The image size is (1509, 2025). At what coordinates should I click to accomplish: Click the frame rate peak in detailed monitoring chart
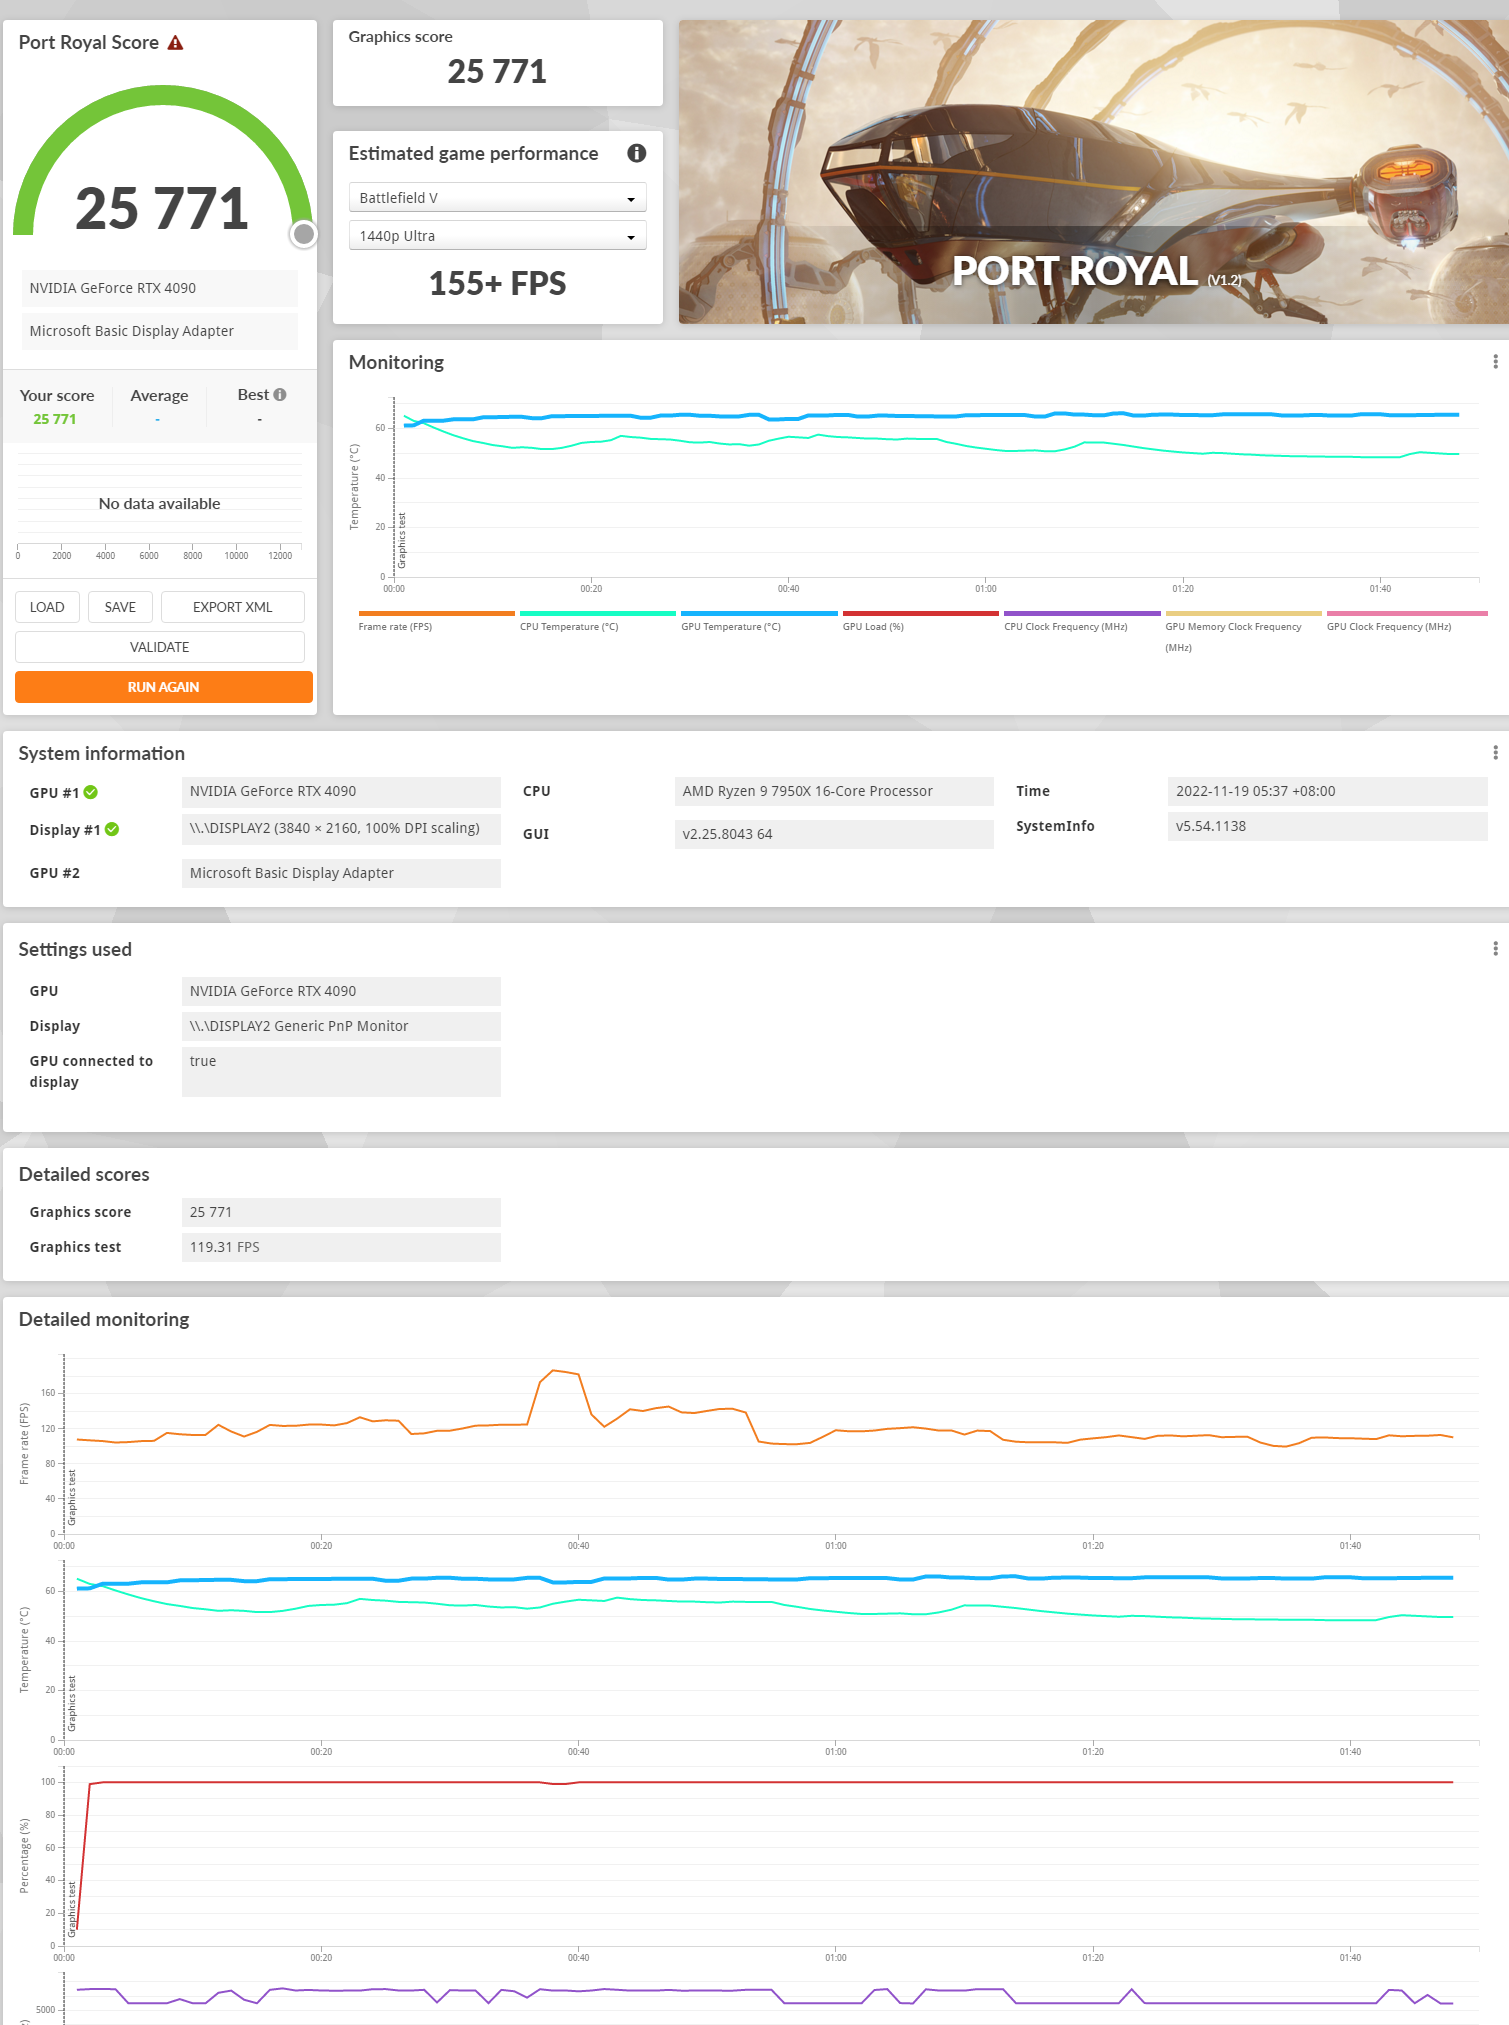555,1371
